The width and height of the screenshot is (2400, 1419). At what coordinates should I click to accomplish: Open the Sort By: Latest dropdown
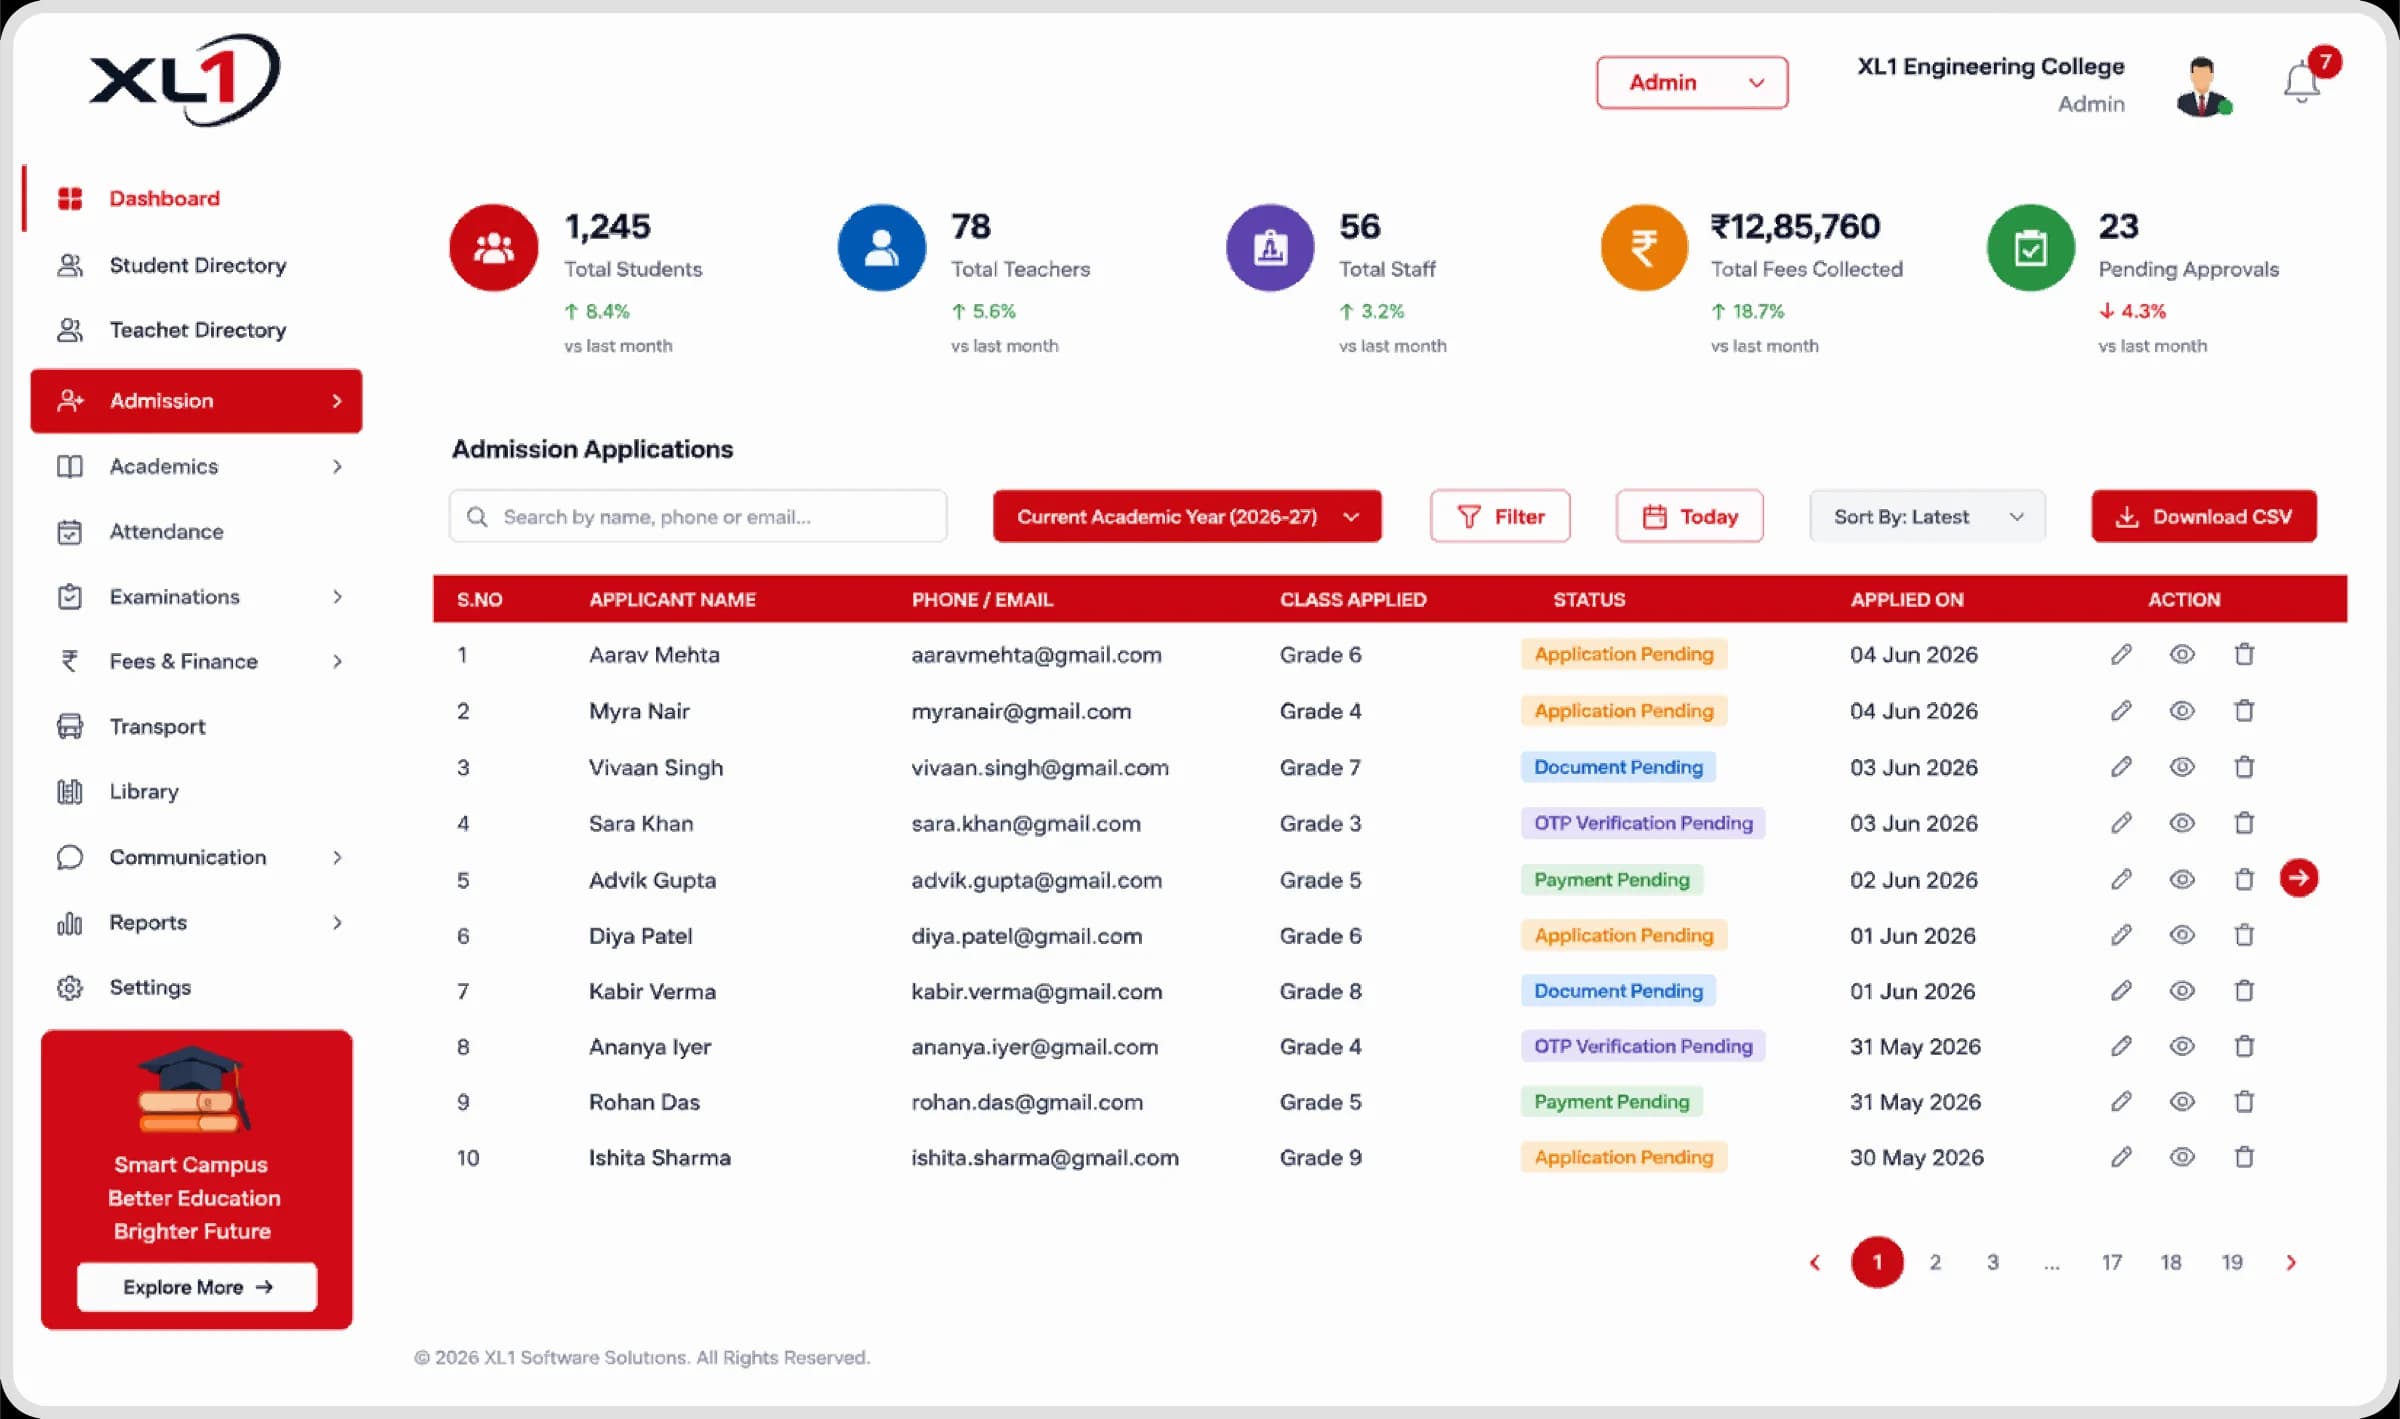[x=1927, y=516]
